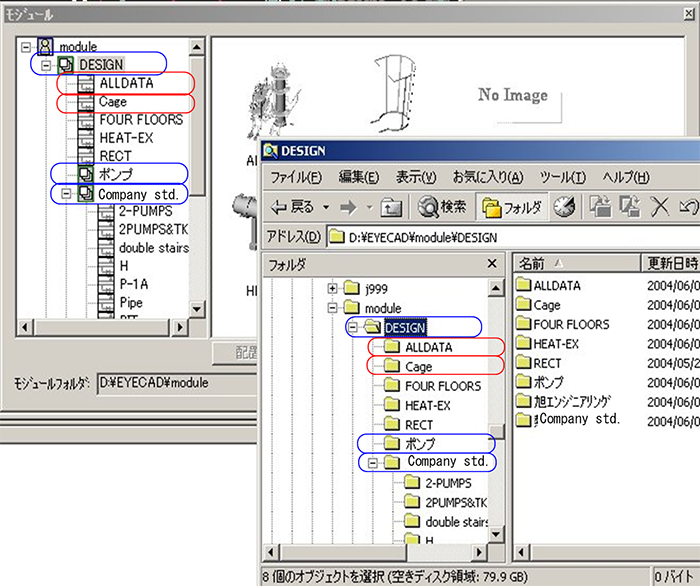Image resolution: width=700 pixels, height=586 pixels.
Task: Click the Delete X toolbar icon
Action: 660,208
